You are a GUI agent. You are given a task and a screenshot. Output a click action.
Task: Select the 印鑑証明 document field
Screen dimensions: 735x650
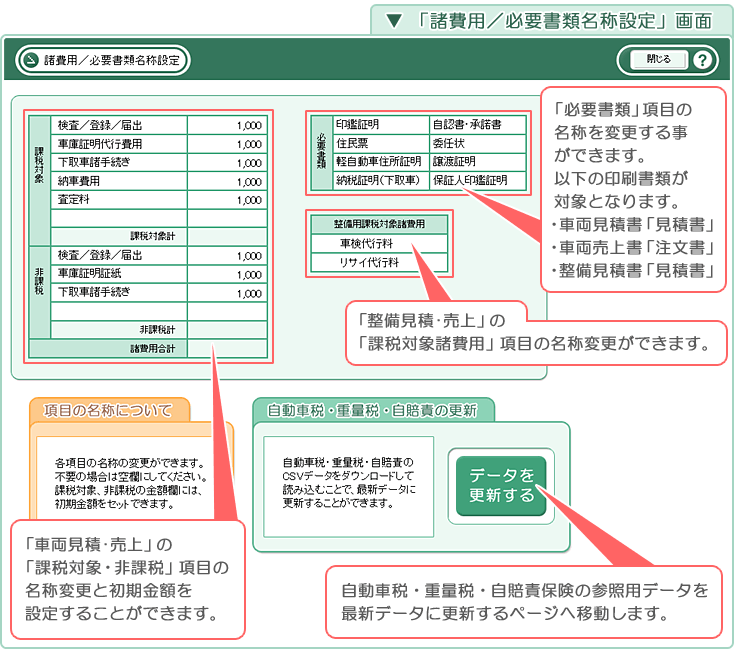381,125
